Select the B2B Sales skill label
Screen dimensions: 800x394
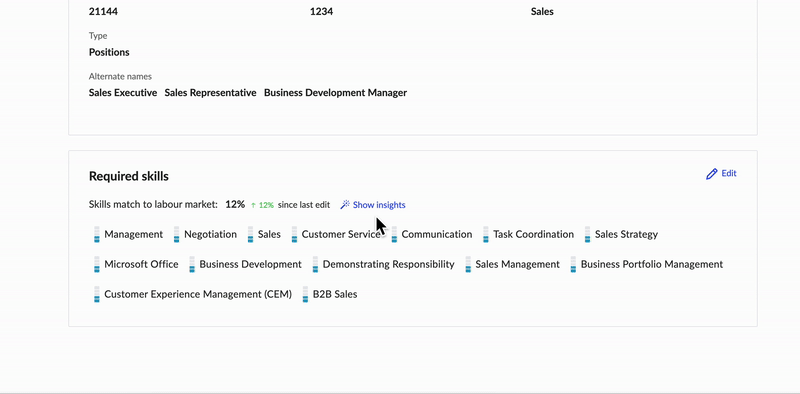pos(335,294)
